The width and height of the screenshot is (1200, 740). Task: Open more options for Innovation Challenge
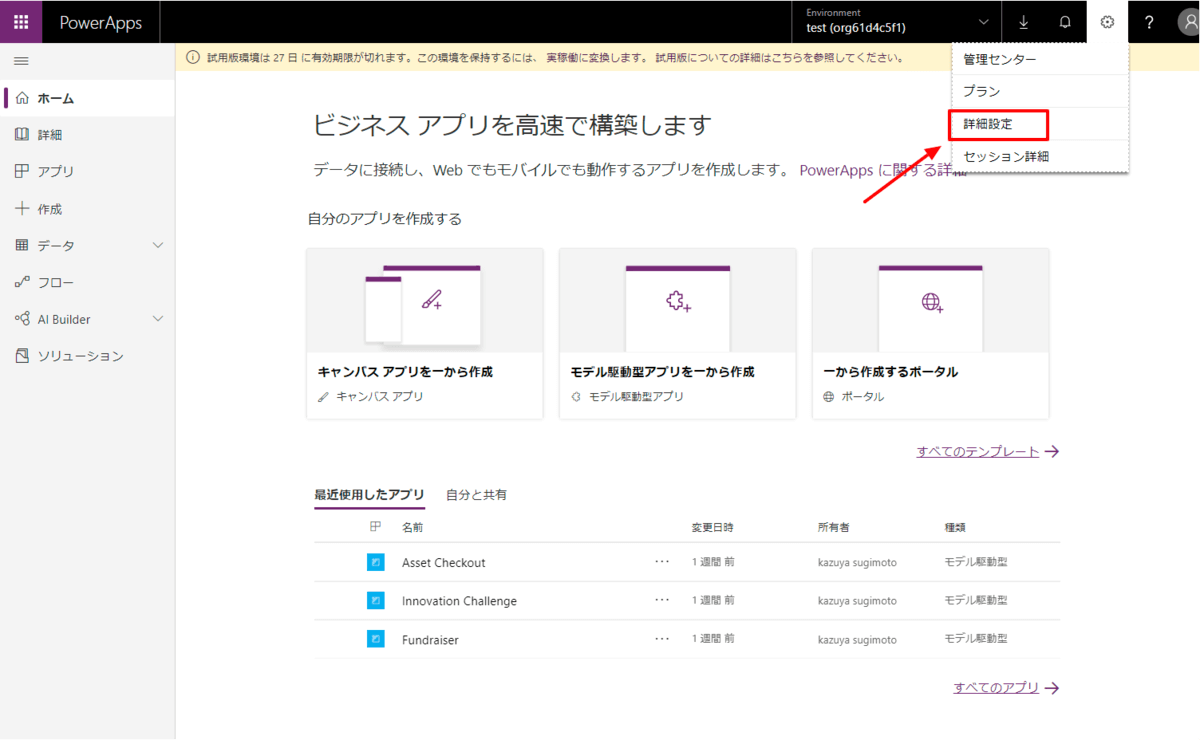tap(662, 600)
